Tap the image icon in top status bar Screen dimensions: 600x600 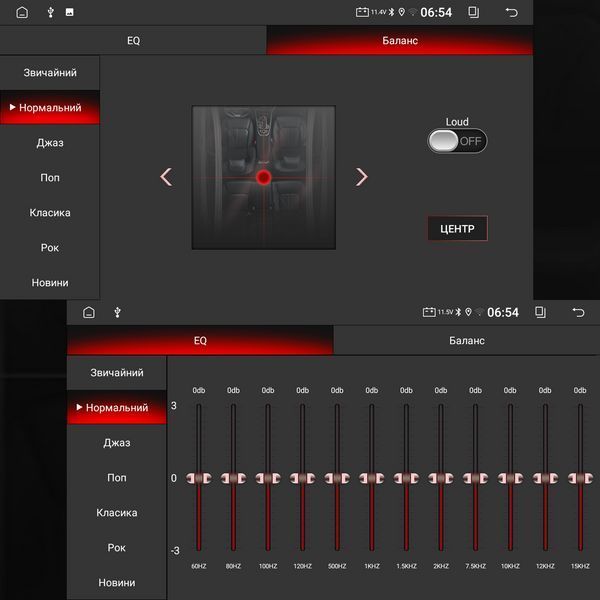click(x=70, y=12)
